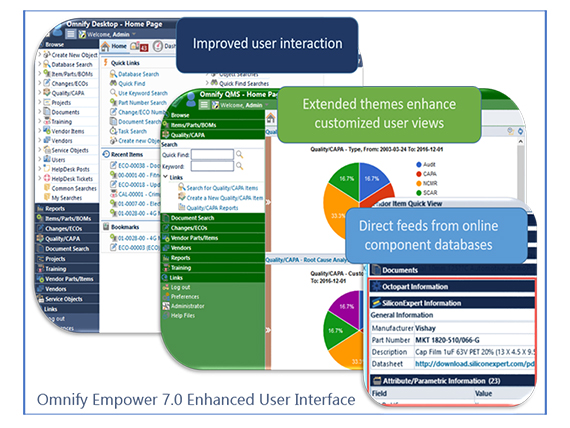Click the Administrator icon in QMS sidebar
570x428 pixels.
[x=166, y=306]
